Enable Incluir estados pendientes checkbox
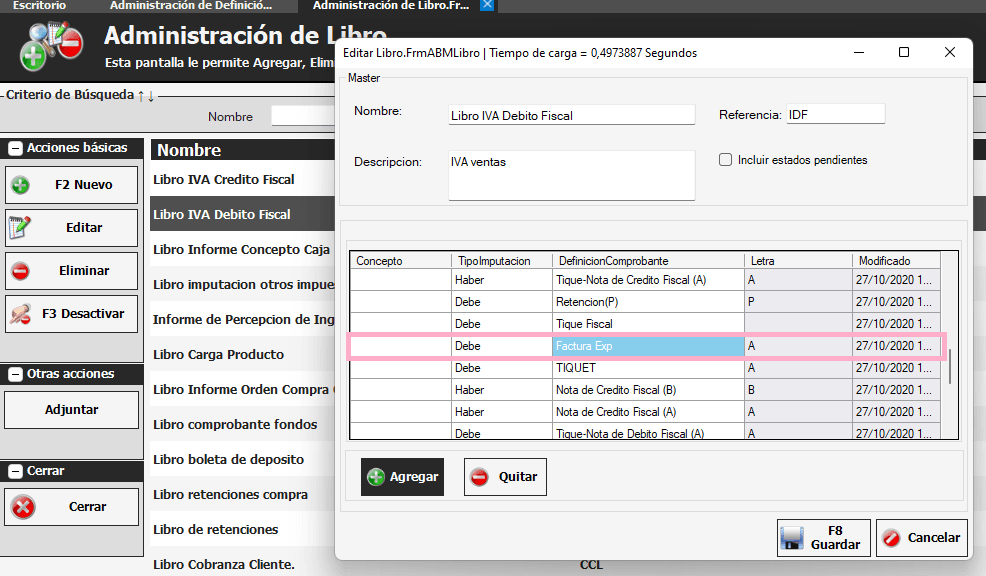This screenshot has width=986, height=576. 726,160
